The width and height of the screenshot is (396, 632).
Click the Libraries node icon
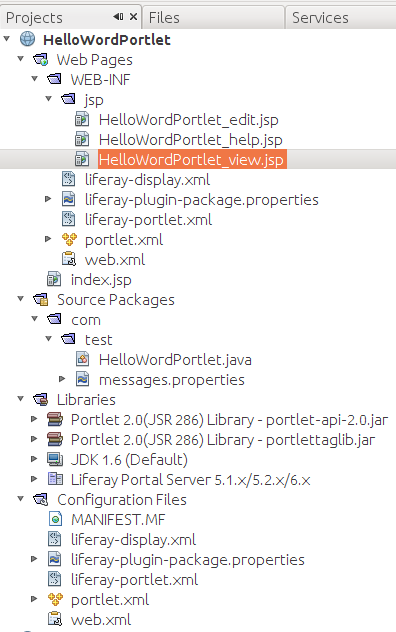tap(41, 399)
